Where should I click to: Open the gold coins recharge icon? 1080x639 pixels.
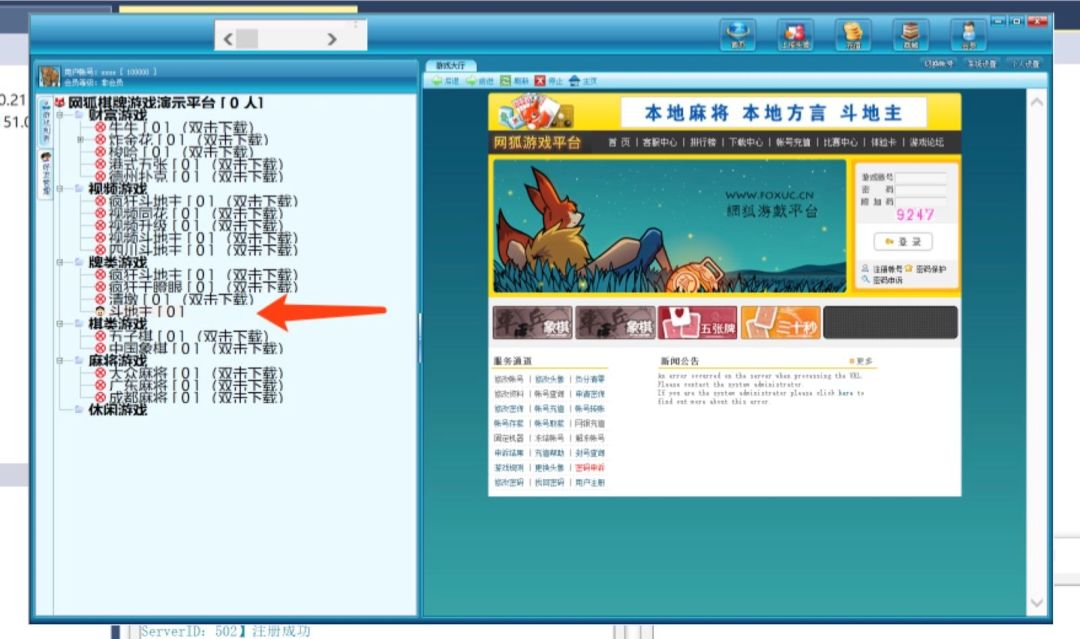pos(853,34)
